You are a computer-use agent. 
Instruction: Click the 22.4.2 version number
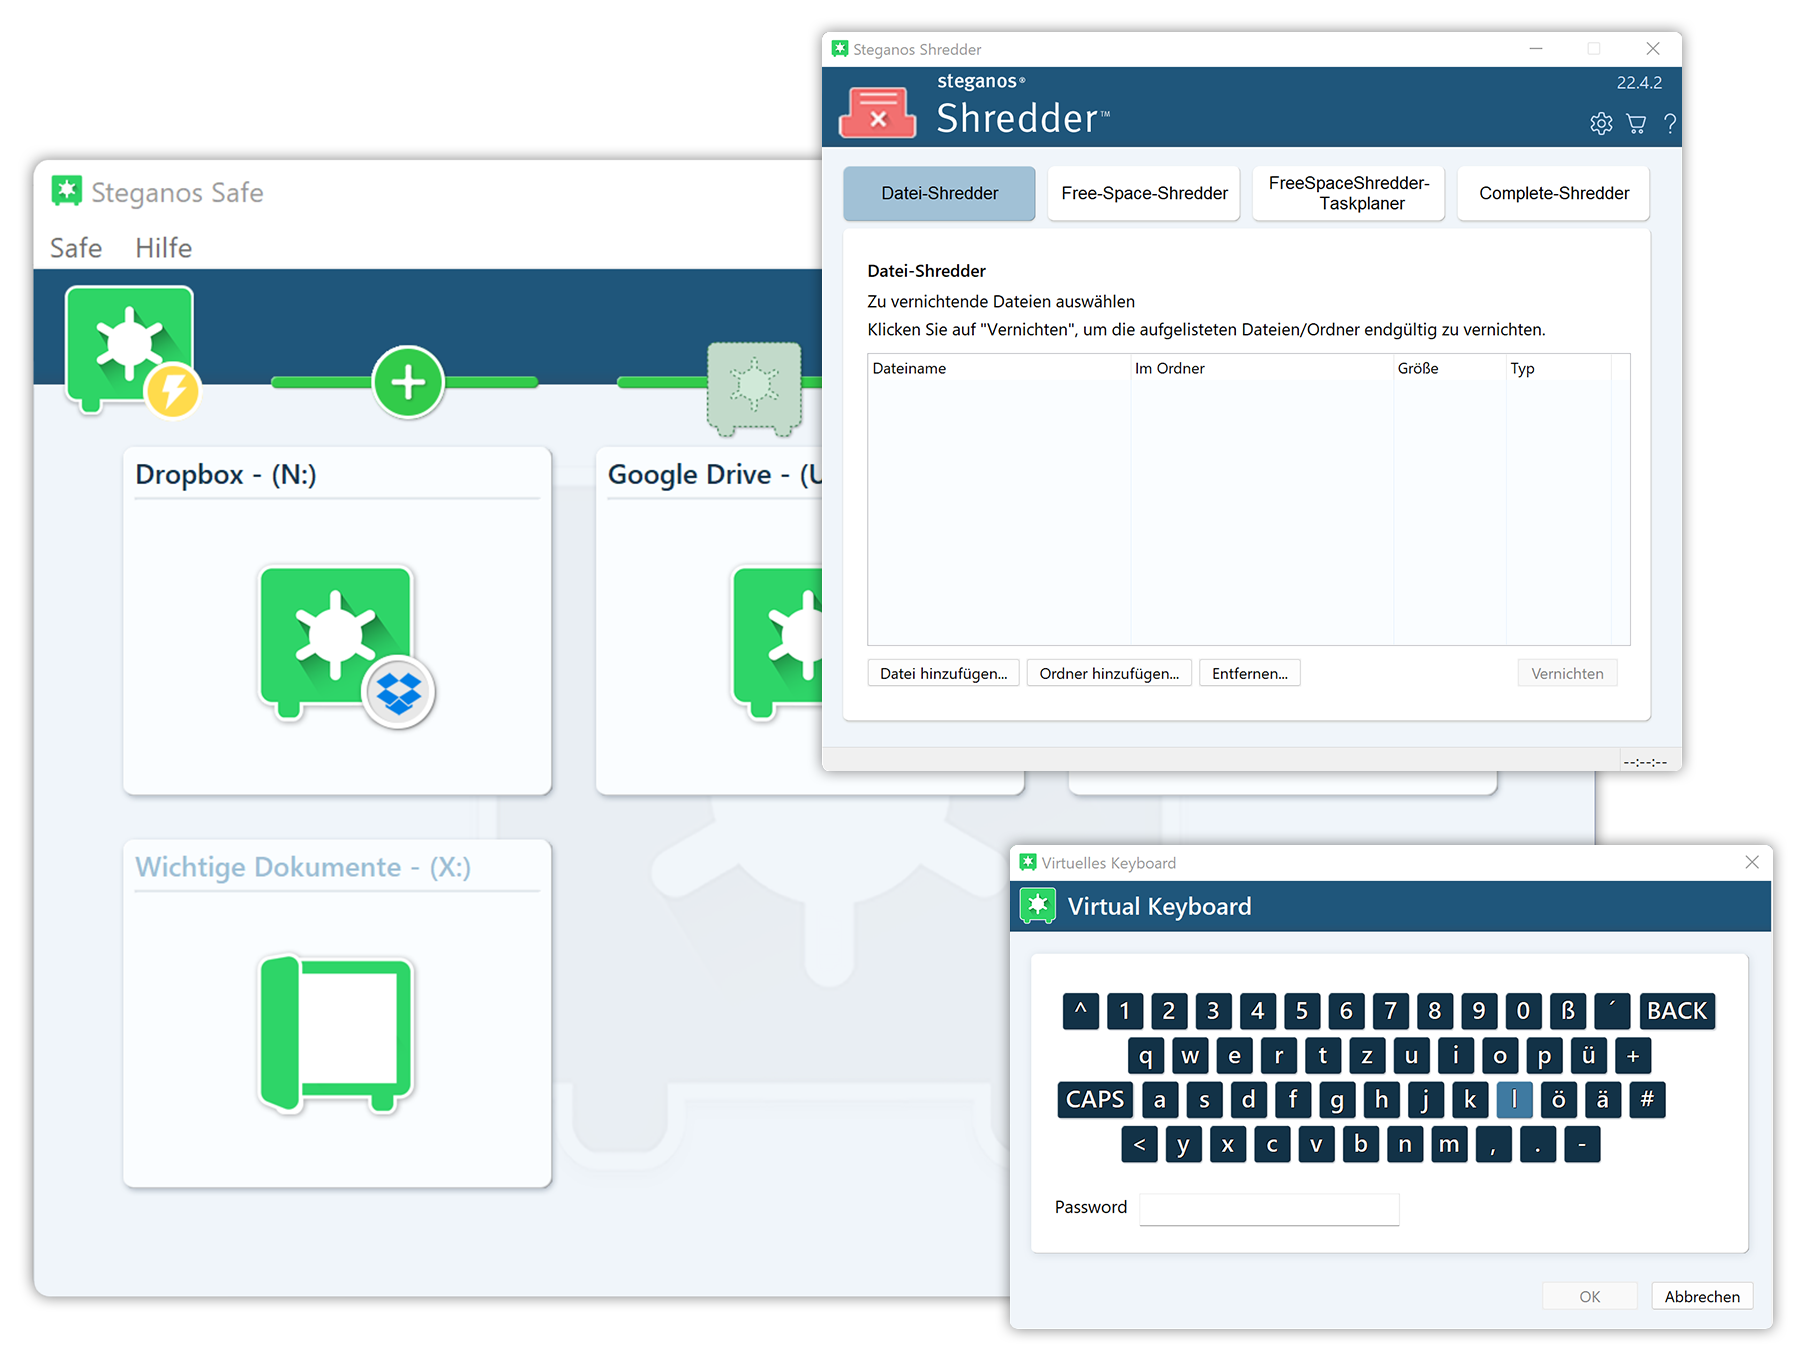1639,83
